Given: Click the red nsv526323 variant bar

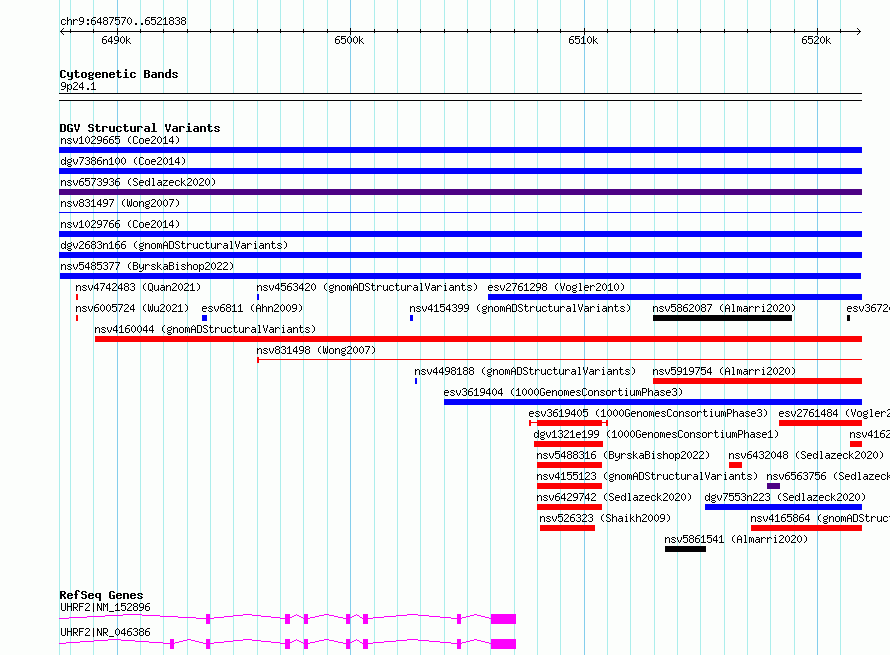Looking at the screenshot, I should pos(567,528).
